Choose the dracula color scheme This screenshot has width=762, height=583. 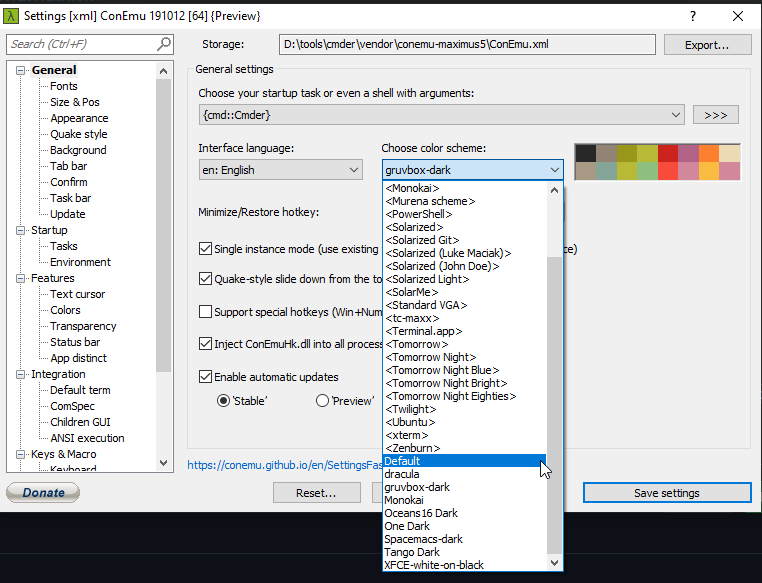465,474
